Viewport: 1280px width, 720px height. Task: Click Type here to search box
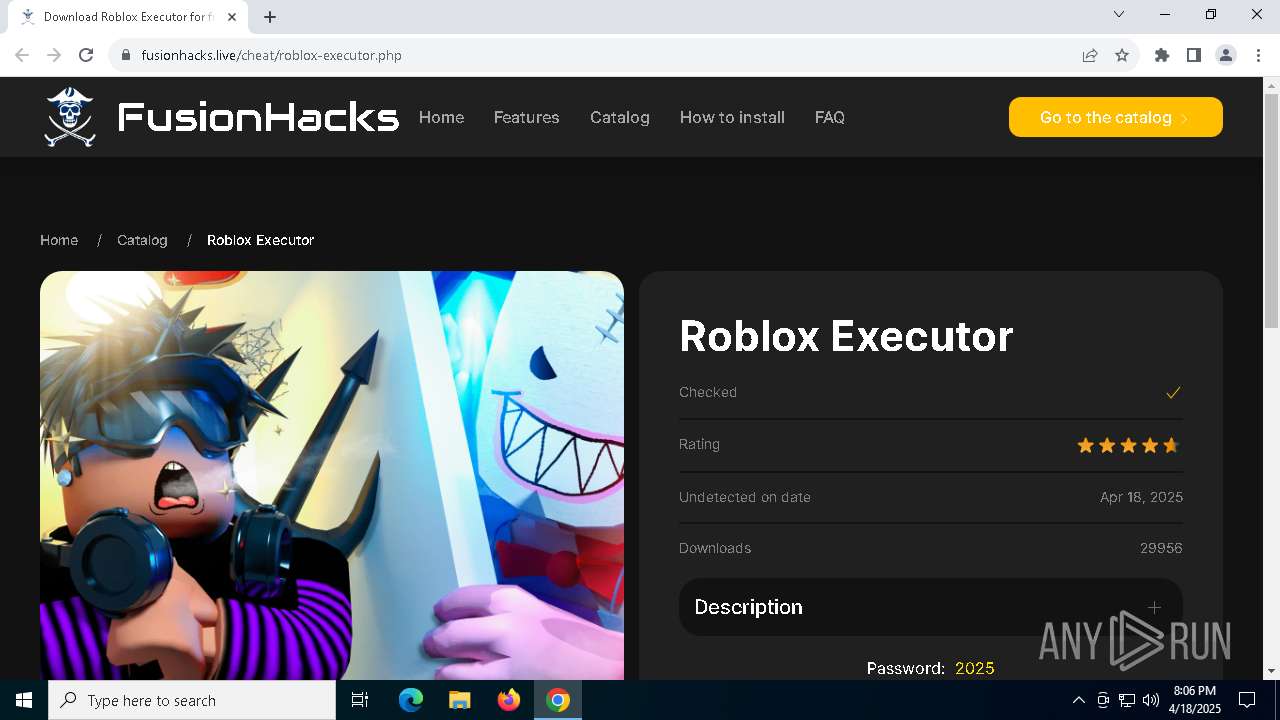[x=192, y=700]
